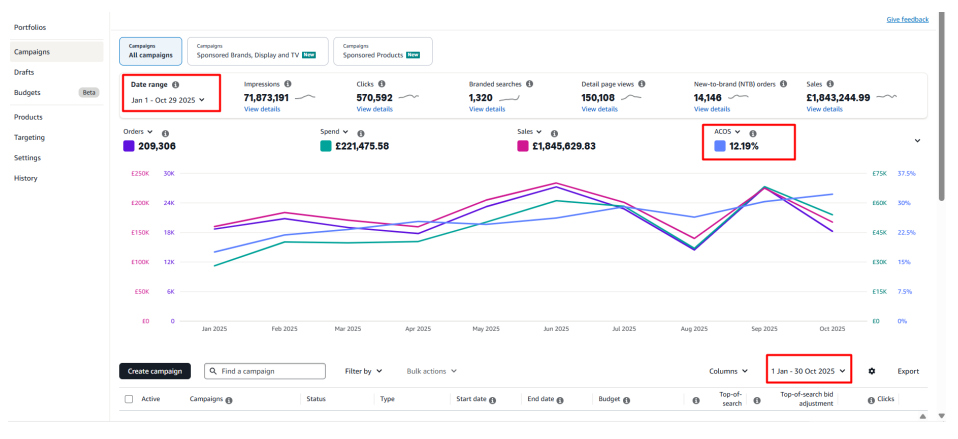
Task: Open table settings gear icon
Action: (872, 371)
